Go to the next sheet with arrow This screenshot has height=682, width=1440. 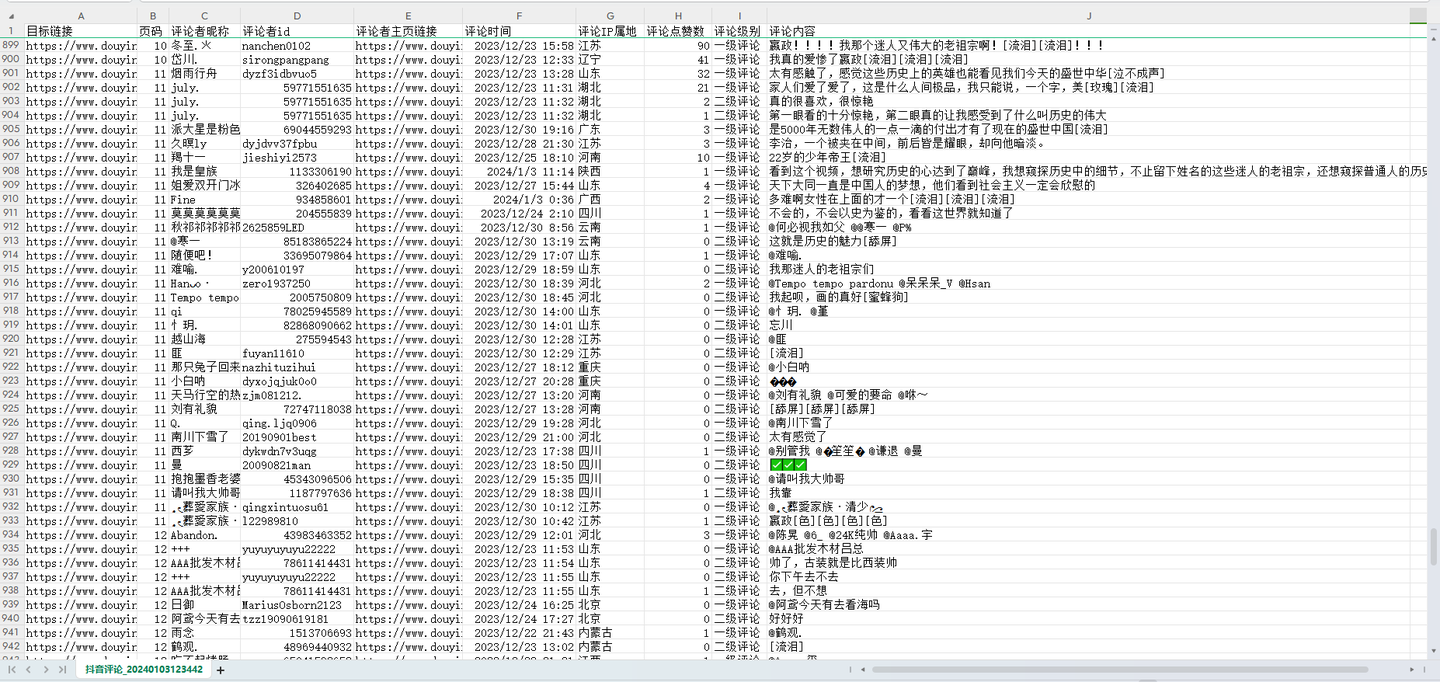pos(46,669)
